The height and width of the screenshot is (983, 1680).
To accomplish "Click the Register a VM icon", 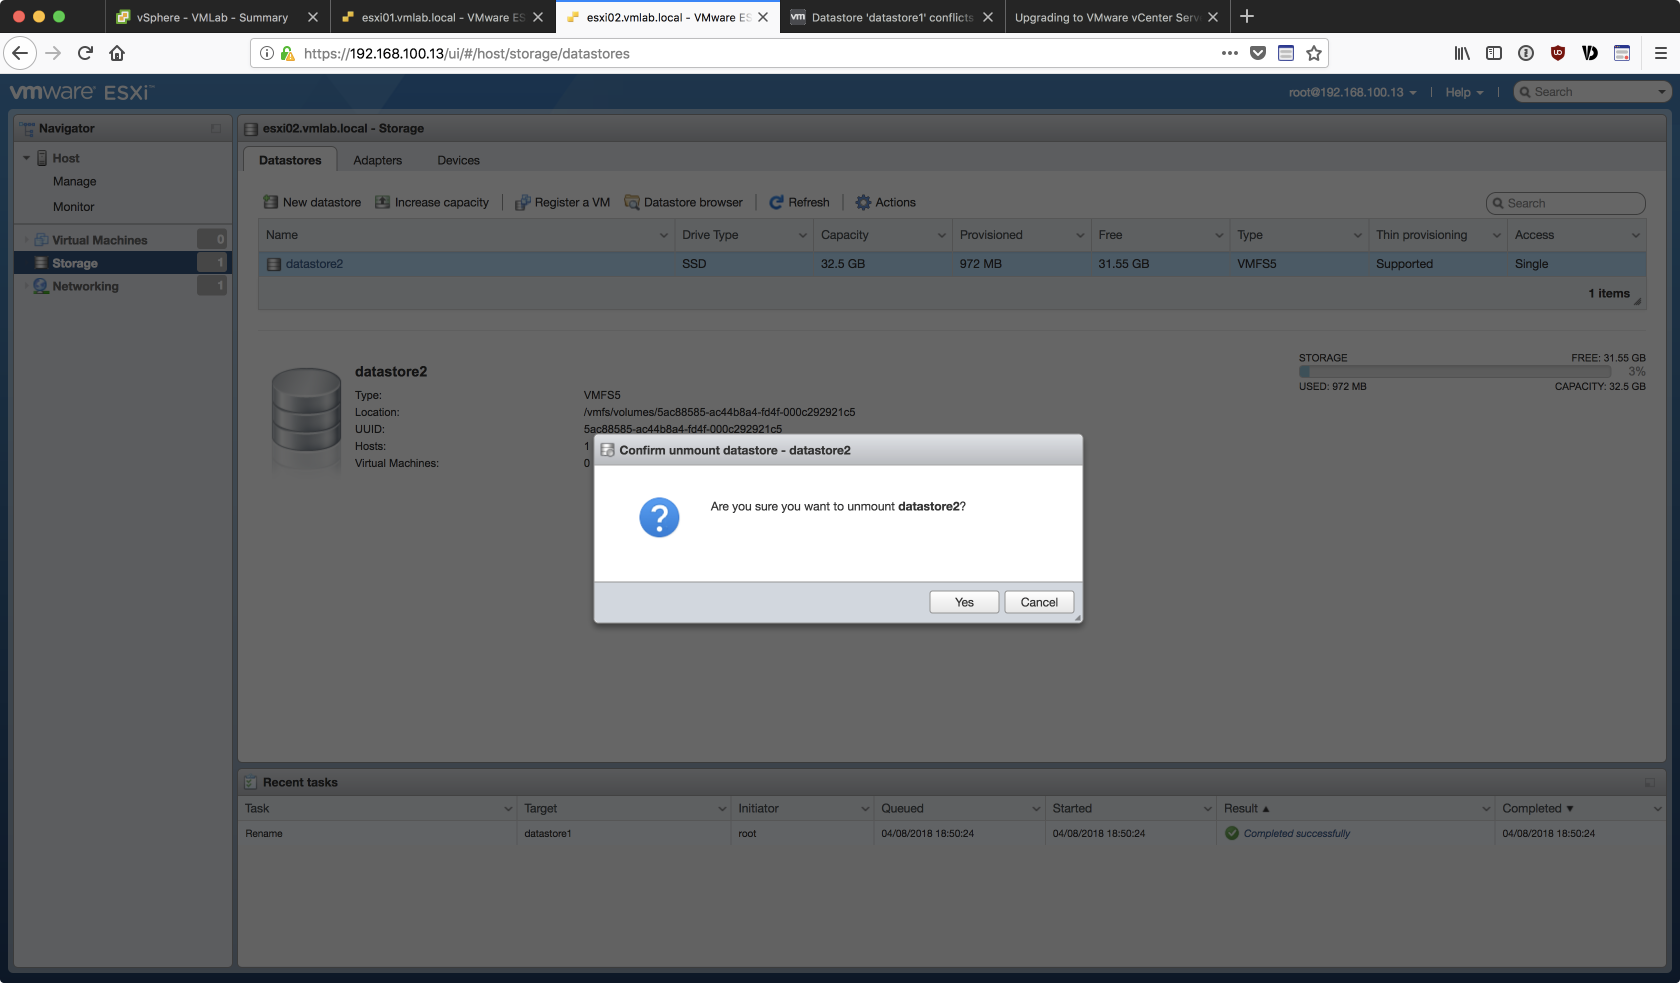I will coord(522,203).
